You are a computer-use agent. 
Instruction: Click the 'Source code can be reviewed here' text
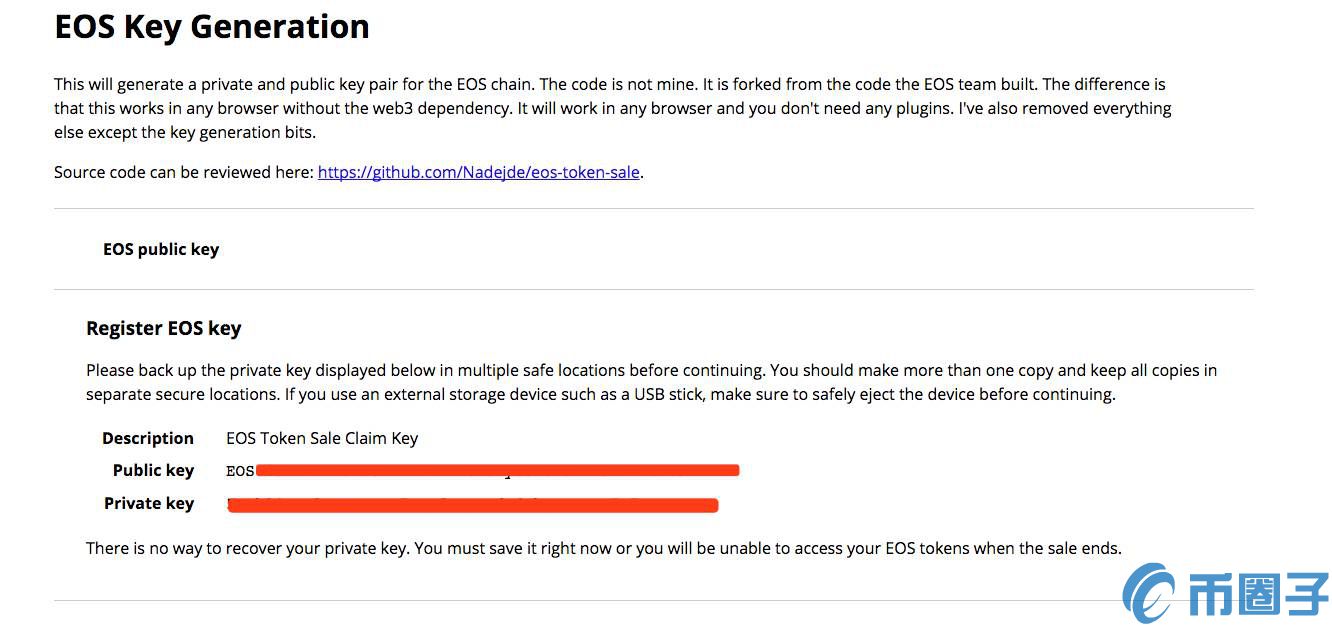click(184, 172)
